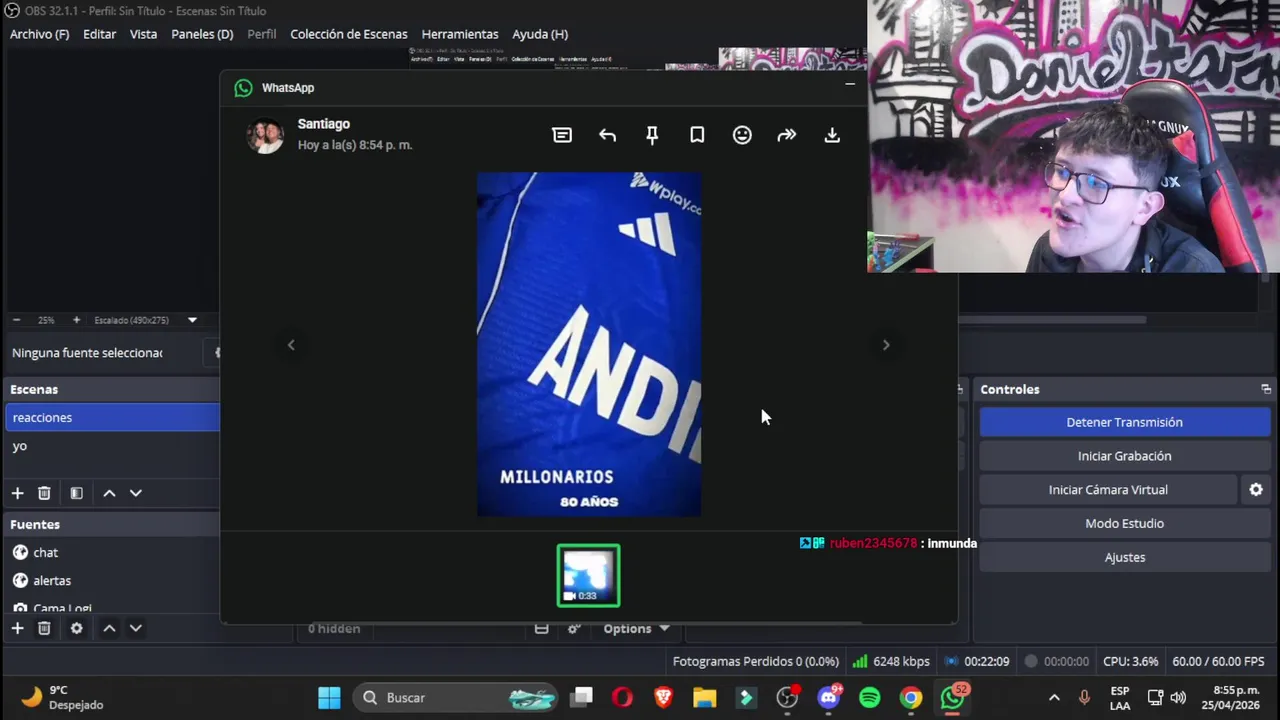Click the Fotogramas Perdidos status text
Viewport: 1280px width, 720px height.
[x=755, y=661]
